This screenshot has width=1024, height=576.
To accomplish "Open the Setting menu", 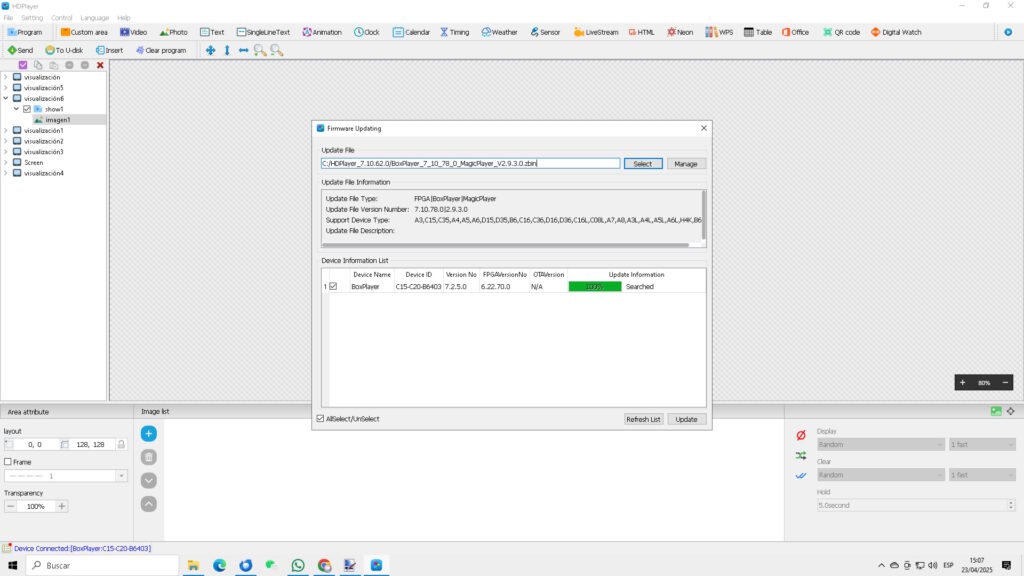I will [32, 18].
